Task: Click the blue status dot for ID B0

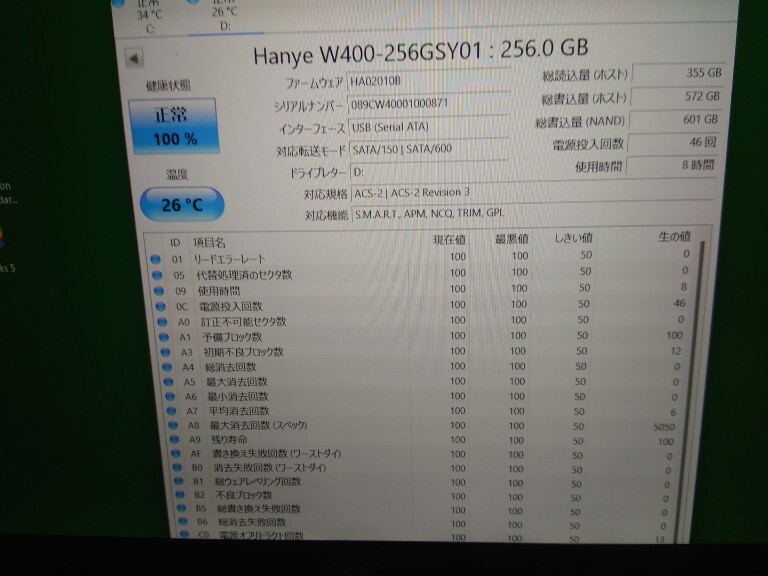Action: [177, 467]
